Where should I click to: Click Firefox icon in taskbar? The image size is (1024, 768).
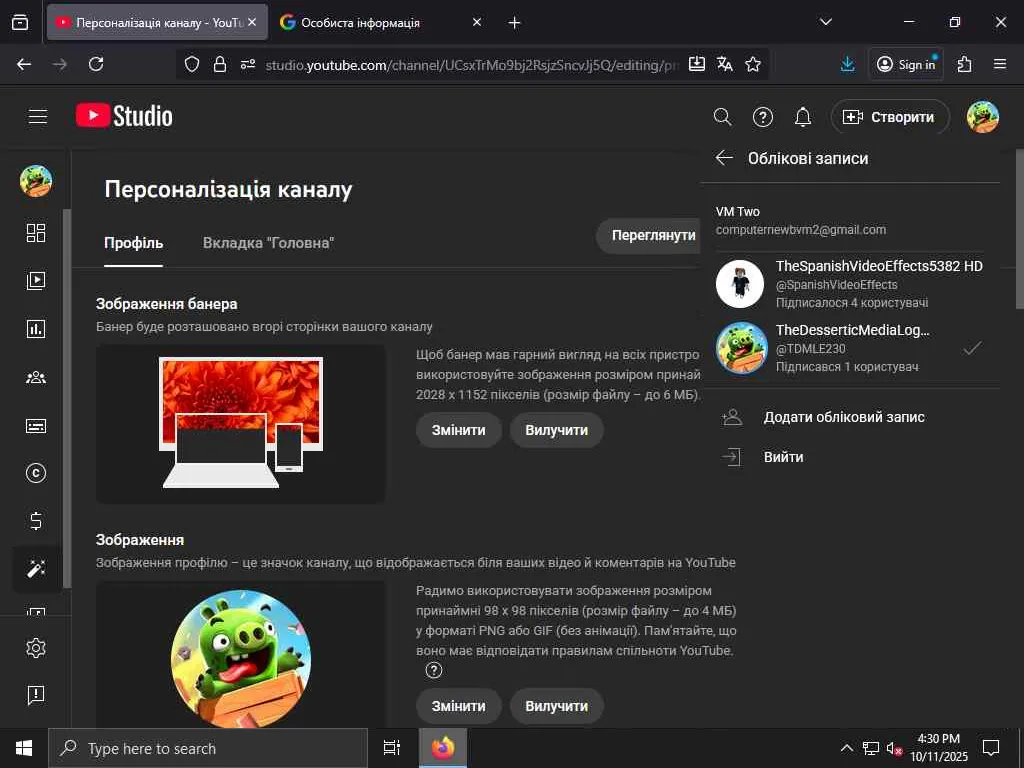pos(443,748)
